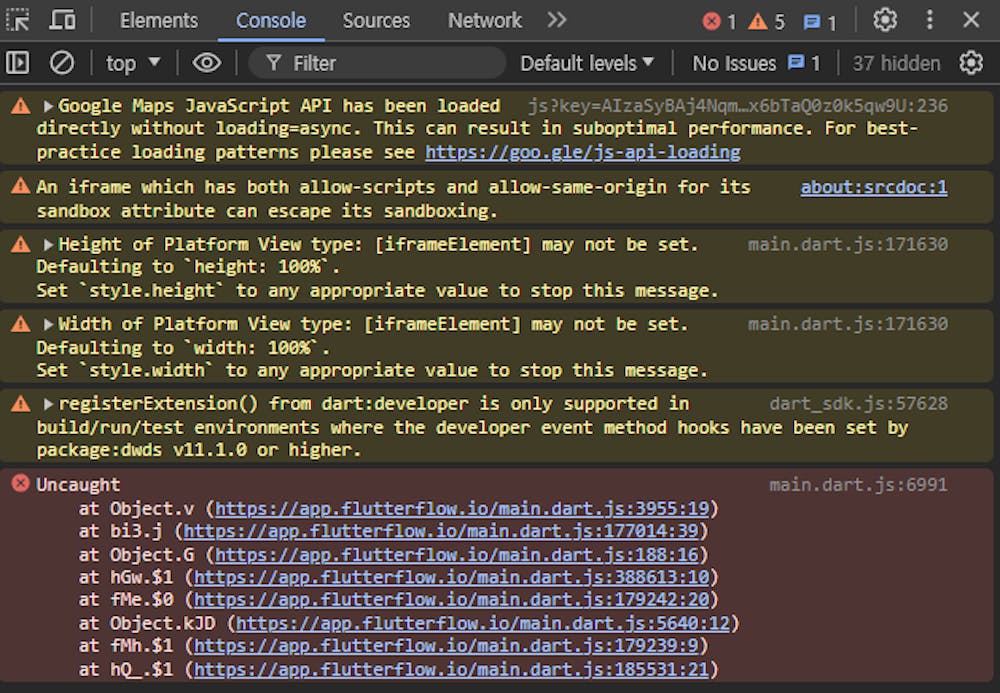Toggle device toolbar emulation icon
Screen dimensions: 1000x693
62,20
